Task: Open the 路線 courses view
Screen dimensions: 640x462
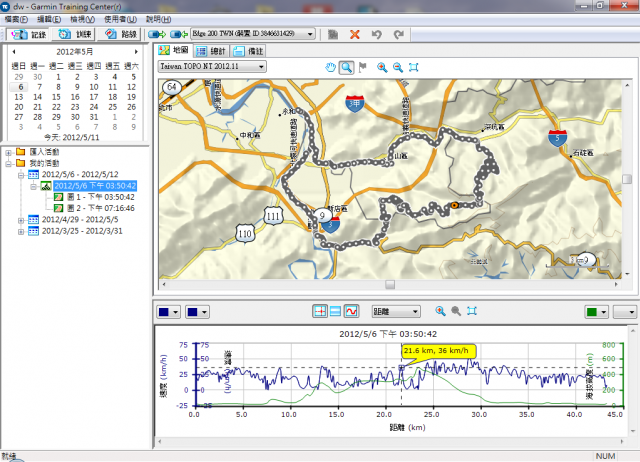Action: (x=120, y=34)
